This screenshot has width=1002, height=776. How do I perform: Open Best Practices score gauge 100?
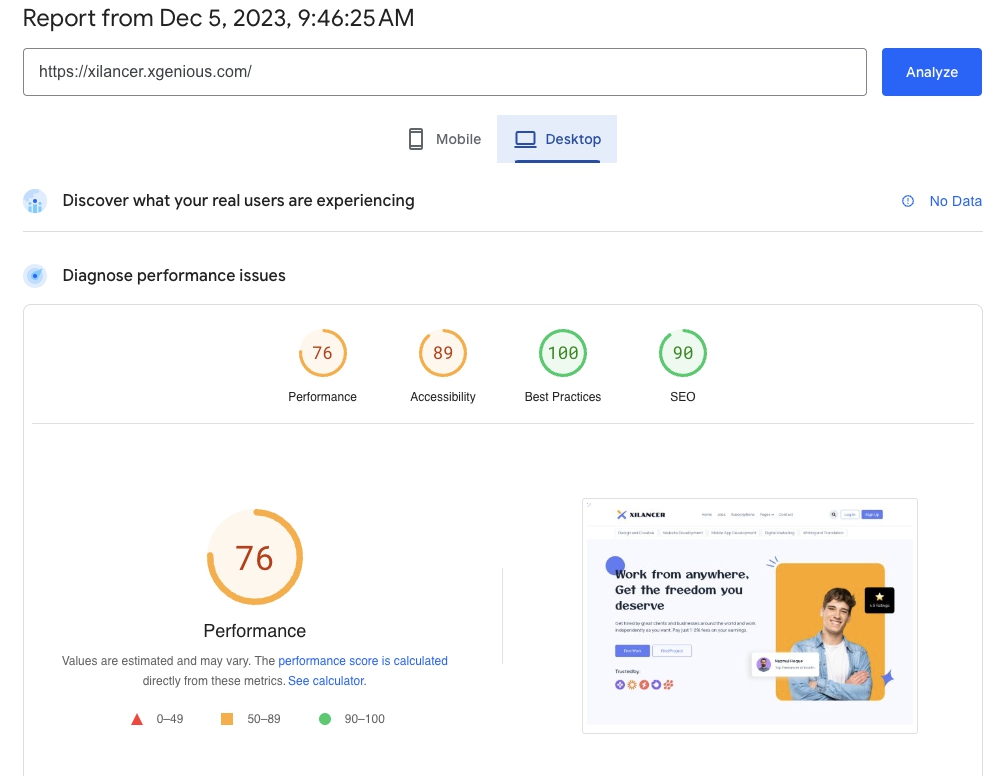[x=563, y=353]
